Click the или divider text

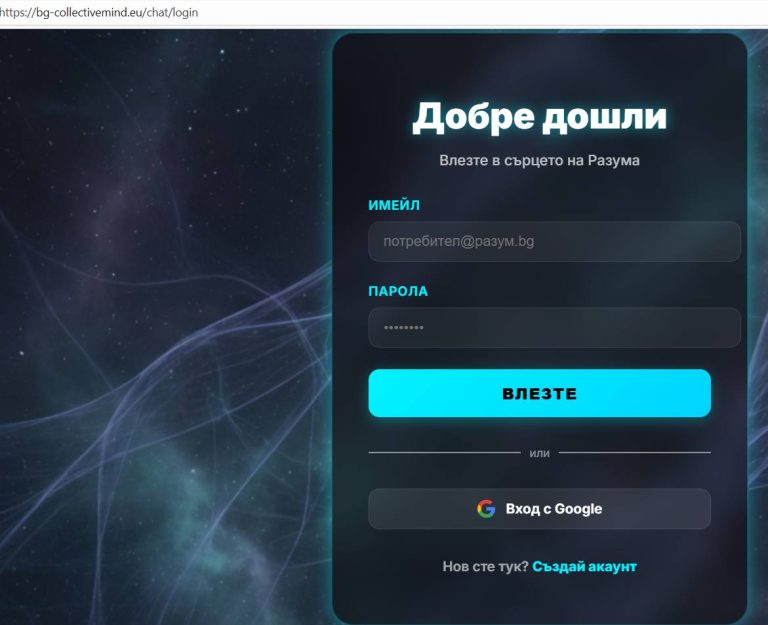pyautogui.click(x=539, y=454)
